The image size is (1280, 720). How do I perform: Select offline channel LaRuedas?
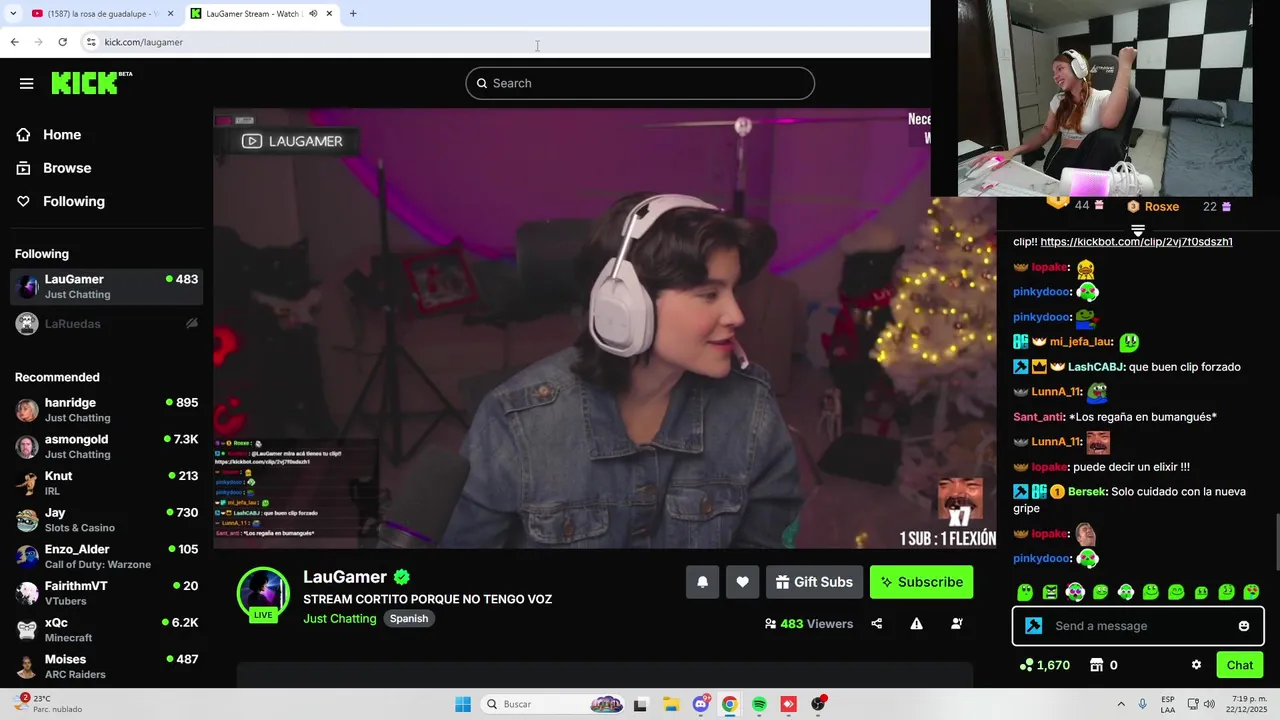(107, 323)
